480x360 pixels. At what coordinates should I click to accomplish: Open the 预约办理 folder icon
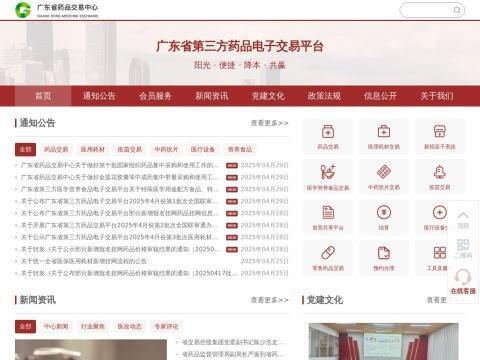384,253
